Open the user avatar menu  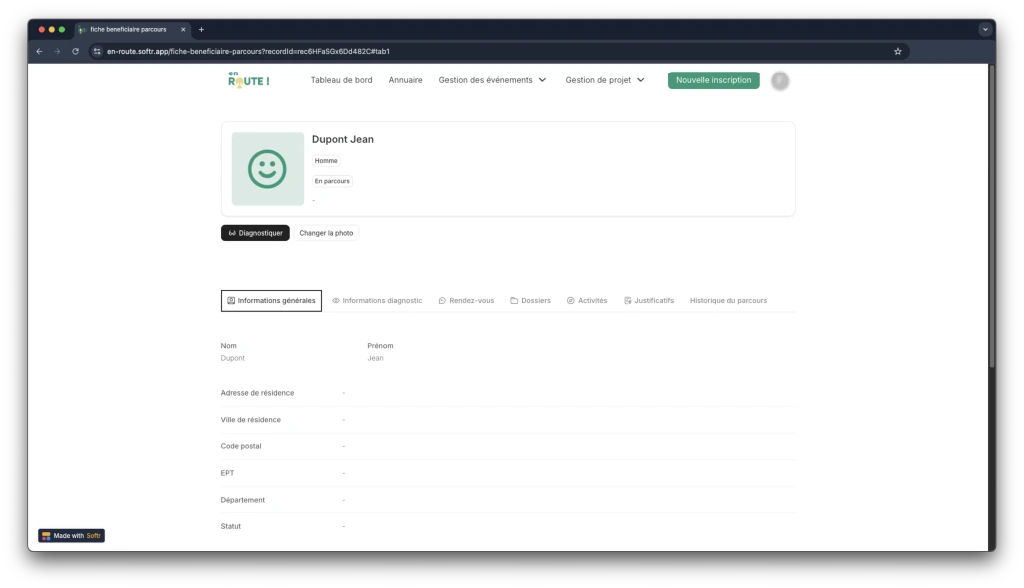coord(780,81)
